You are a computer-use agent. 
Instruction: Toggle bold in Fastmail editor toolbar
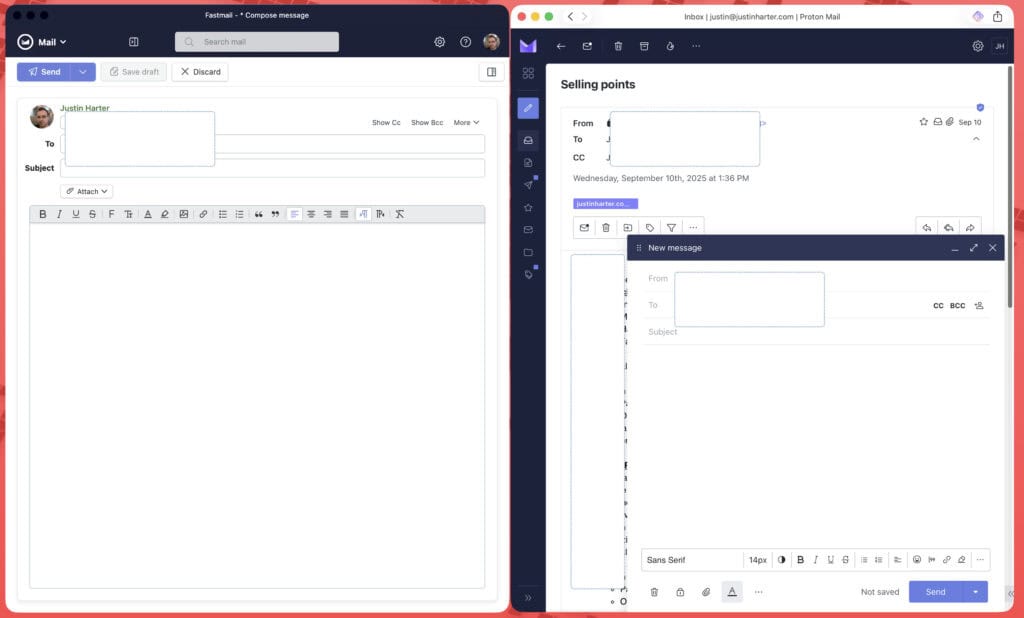pyautogui.click(x=42, y=214)
